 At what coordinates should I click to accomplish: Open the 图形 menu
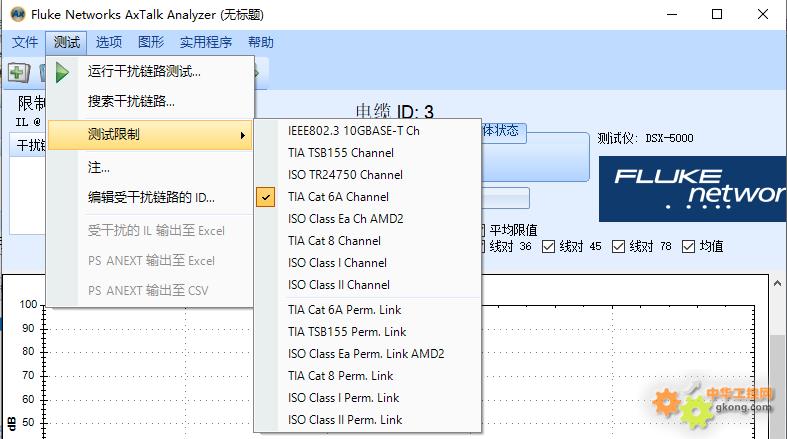[x=151, y=42]
